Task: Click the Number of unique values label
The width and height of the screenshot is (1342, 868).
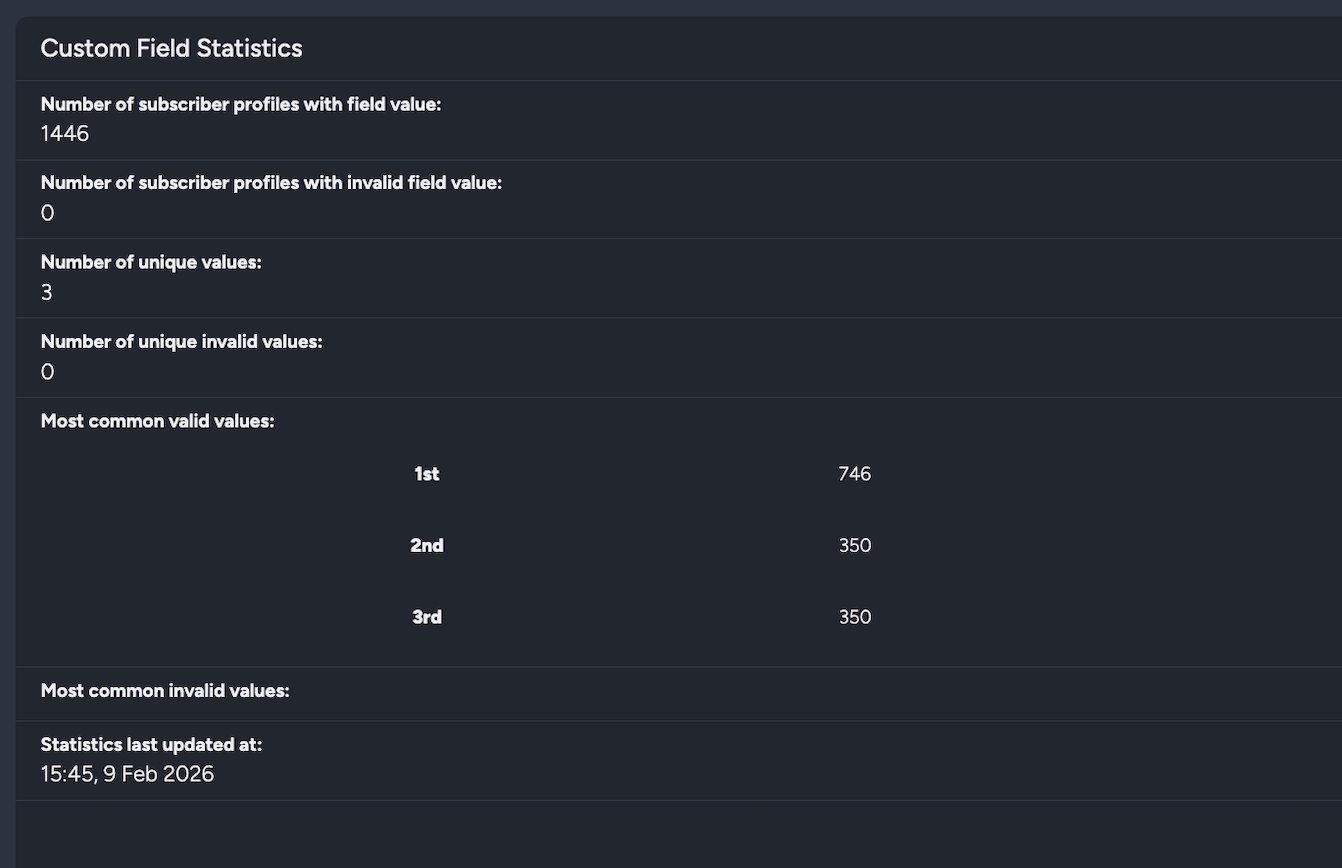Action: coord(150,262)
